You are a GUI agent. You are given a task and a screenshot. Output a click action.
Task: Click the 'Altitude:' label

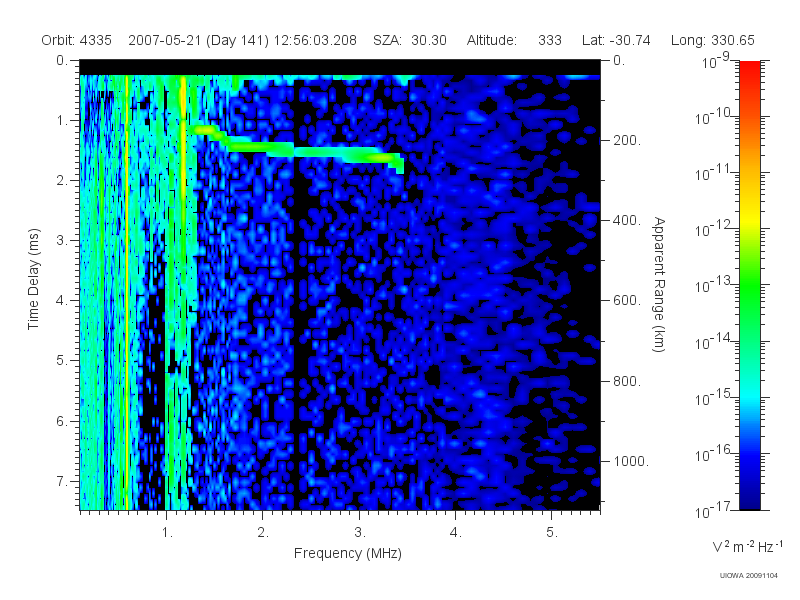pos(492,40)
